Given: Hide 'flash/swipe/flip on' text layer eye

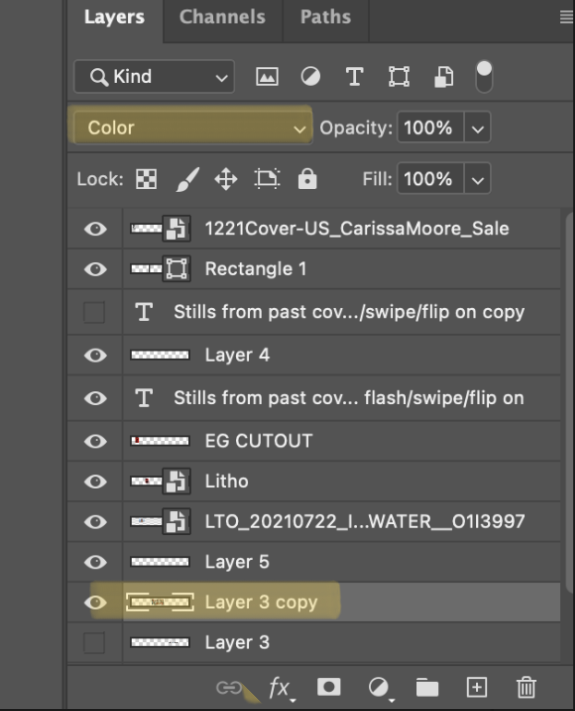Looking at the screenshot, I should click(95, 398).
